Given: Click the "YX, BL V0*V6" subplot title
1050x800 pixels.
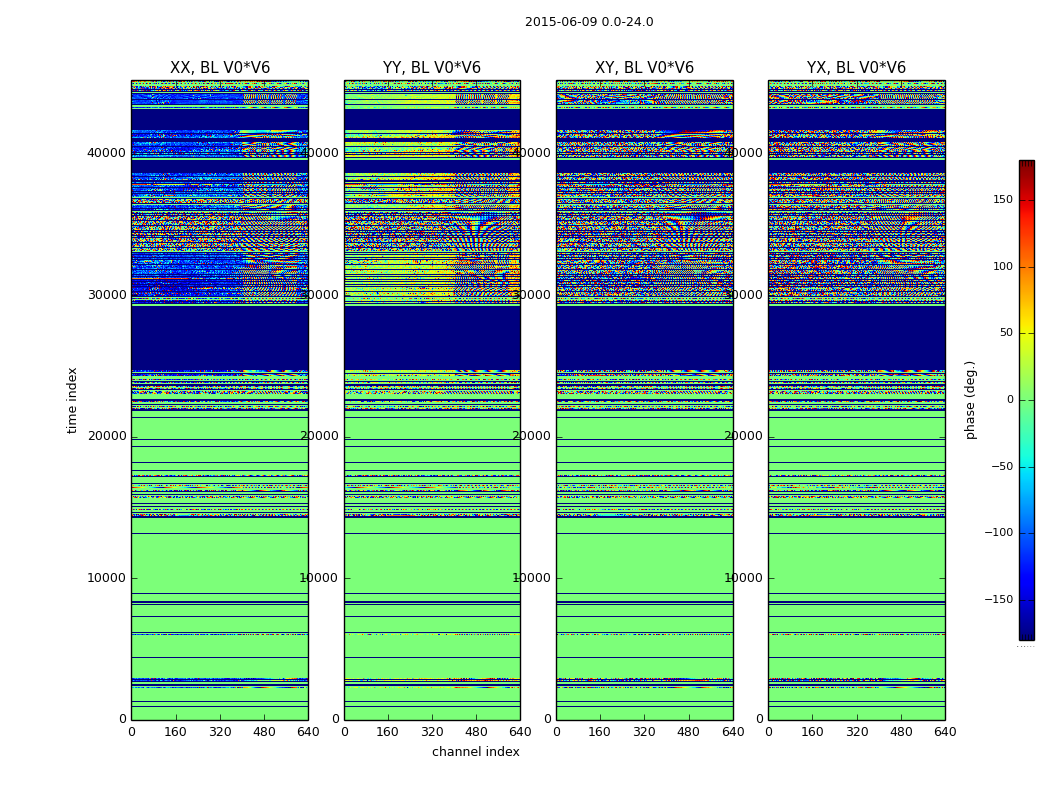Looking at the screenshot, I should [x=856, y=68].
